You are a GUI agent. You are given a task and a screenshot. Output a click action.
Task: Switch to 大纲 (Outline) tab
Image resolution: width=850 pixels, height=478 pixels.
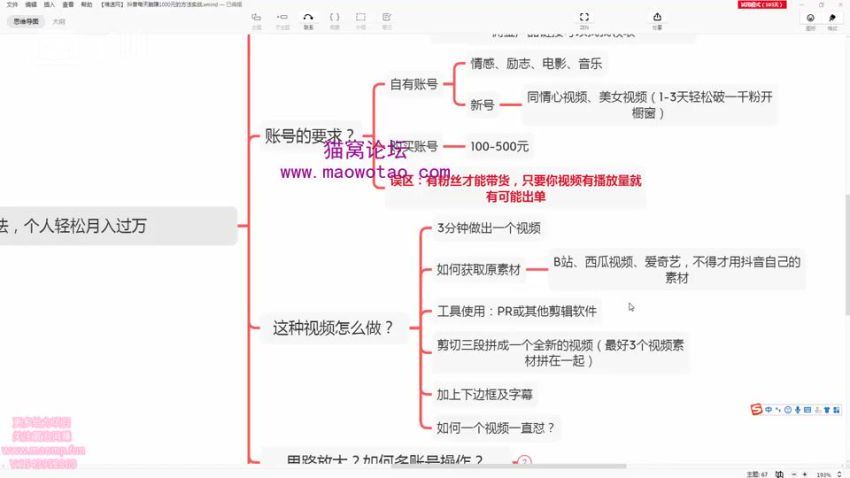pyautogui.click(x=59, y=21)
